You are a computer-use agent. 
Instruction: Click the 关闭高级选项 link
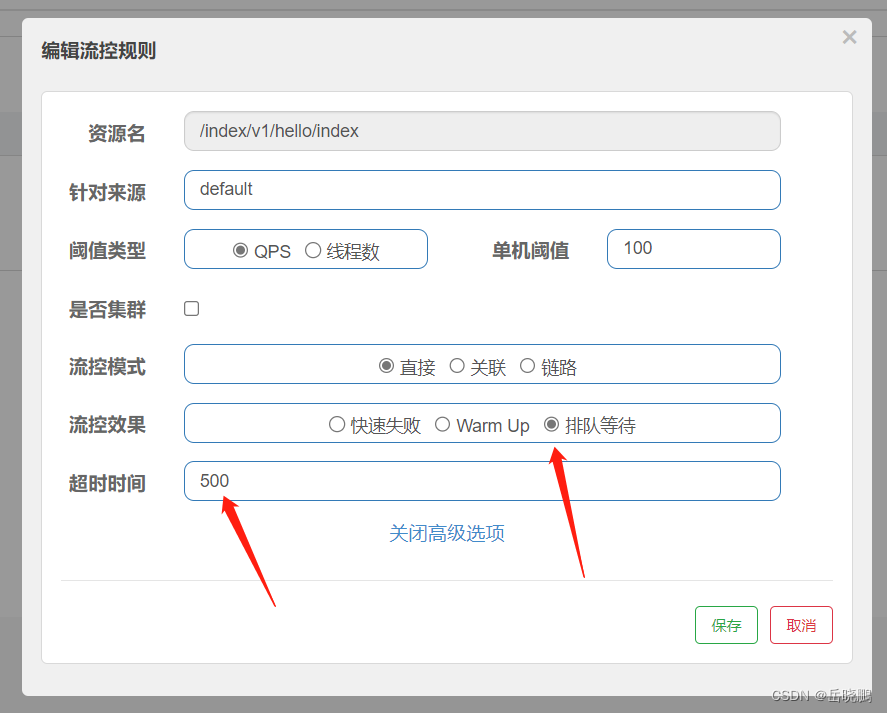446,534
